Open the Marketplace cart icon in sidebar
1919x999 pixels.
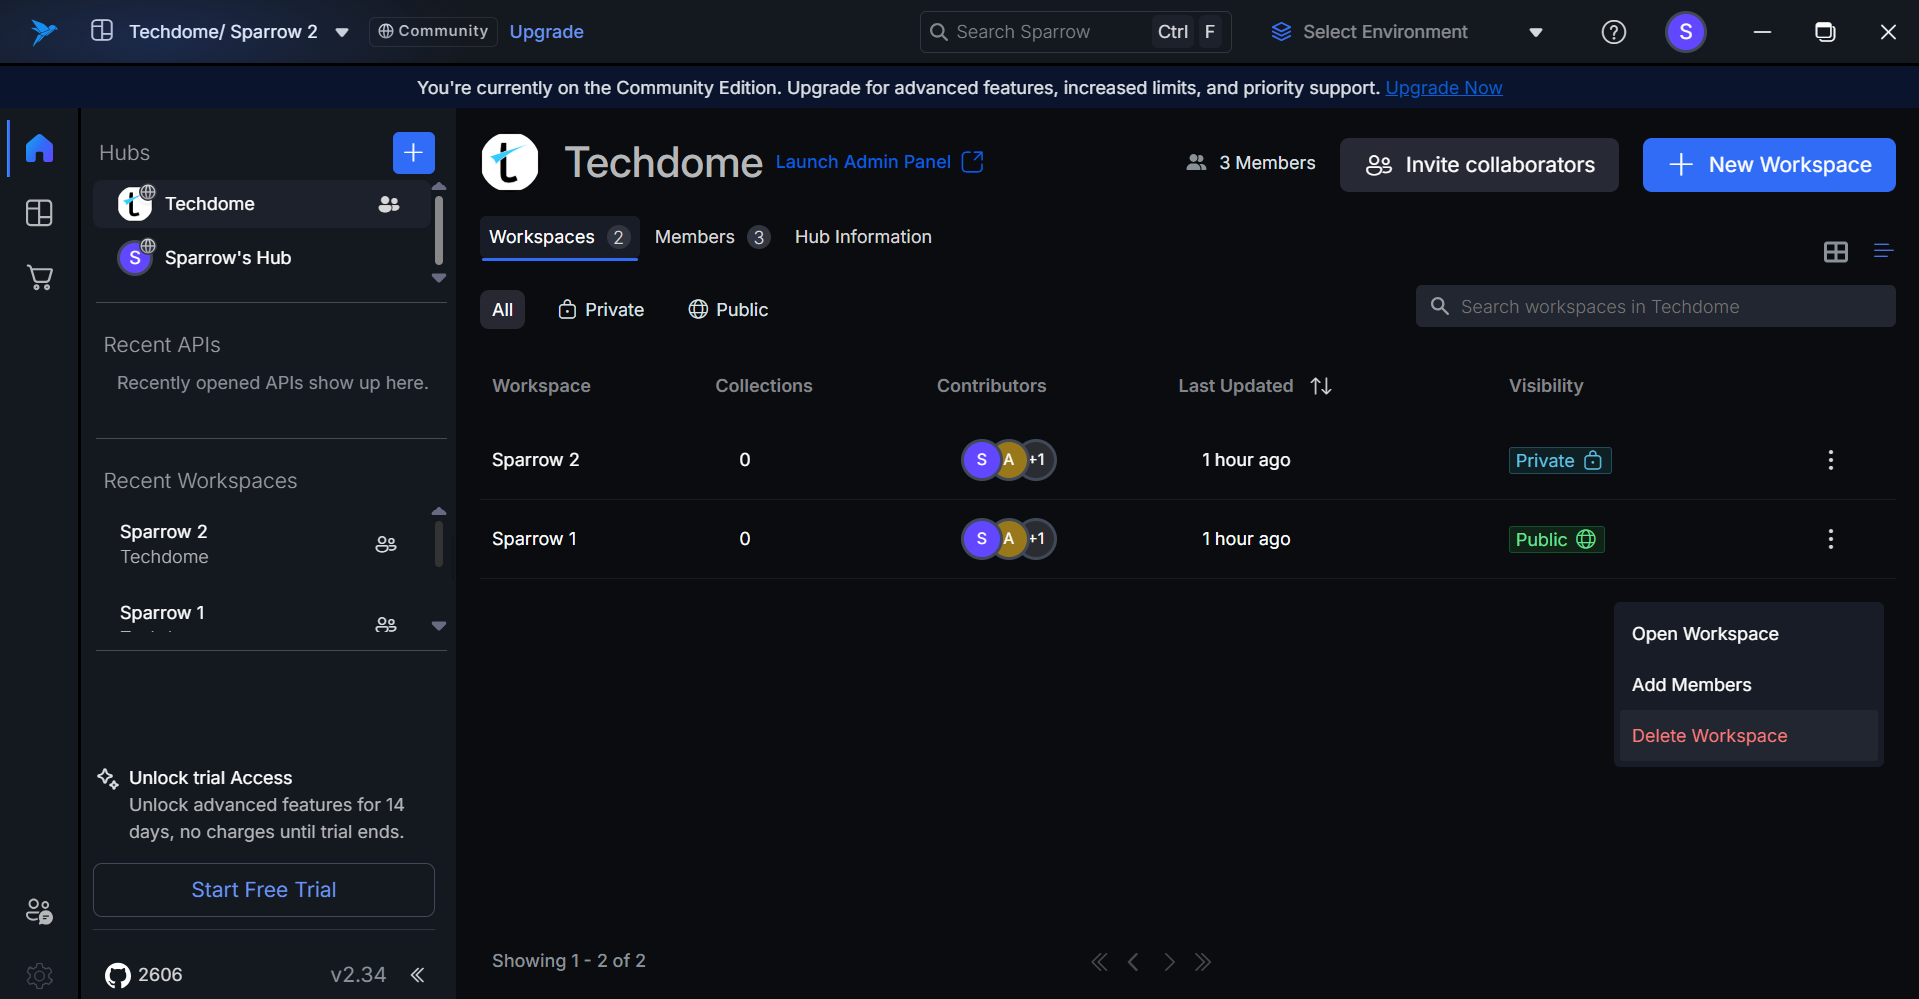[x=39, y=277]
